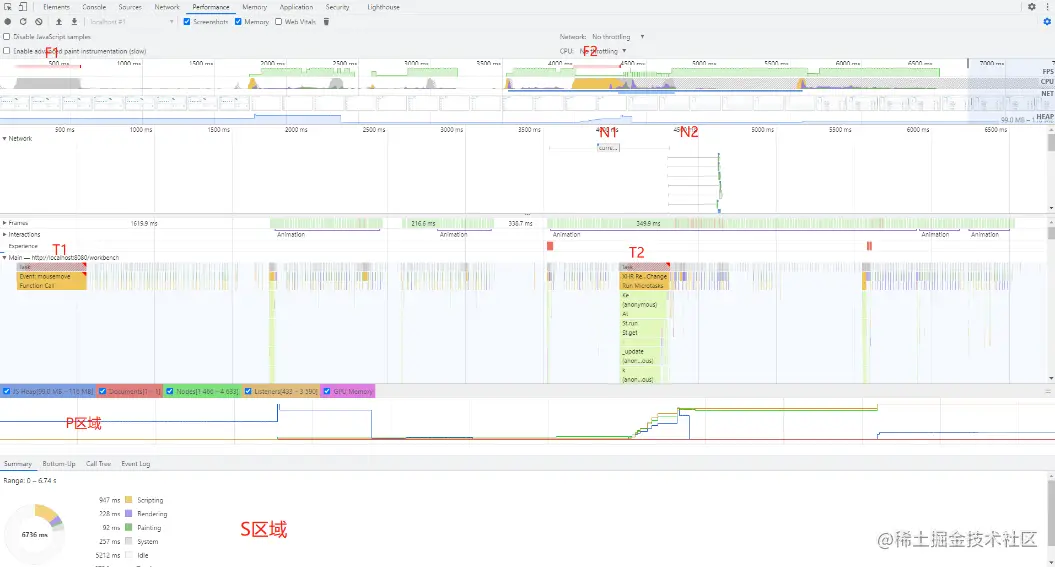Viewport: 1055px width, 567px height.
Task: Click the 1619.9 ms frame
Action: point(144,223)
